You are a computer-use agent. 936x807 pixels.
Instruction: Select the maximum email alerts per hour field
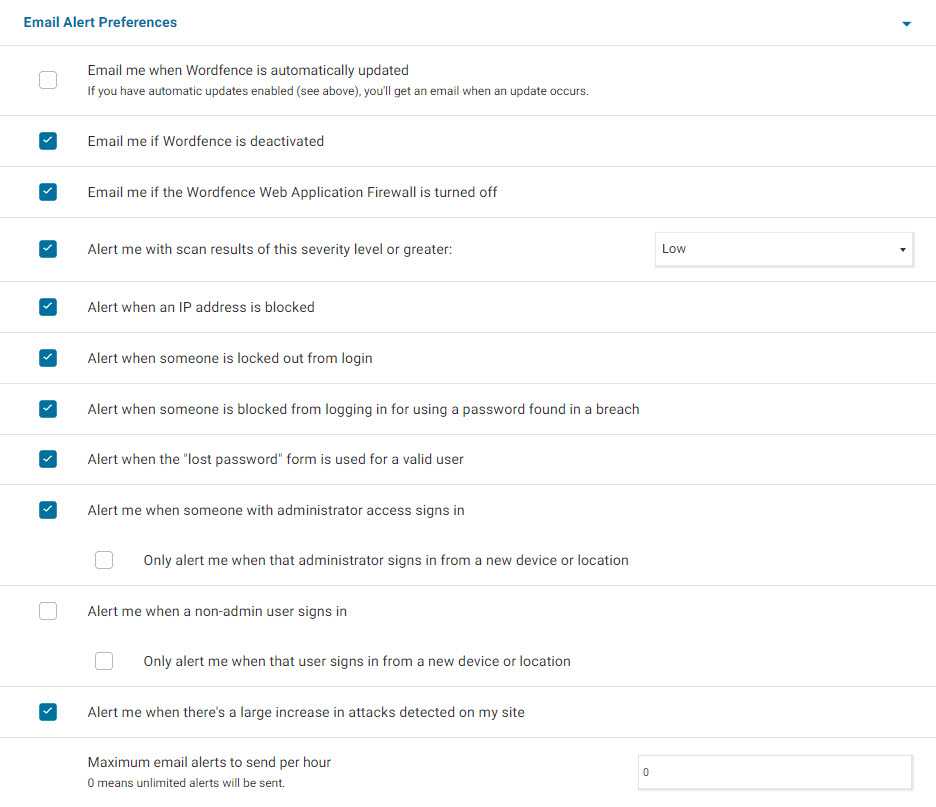[775, 772]
